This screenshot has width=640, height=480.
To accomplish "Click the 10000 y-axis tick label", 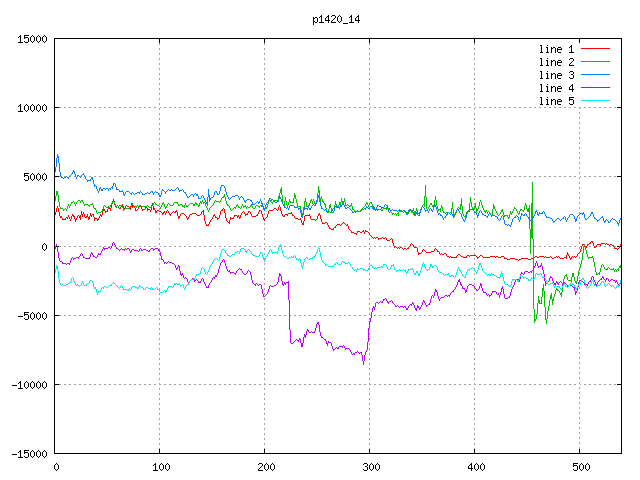I will (x=32, y=108).
